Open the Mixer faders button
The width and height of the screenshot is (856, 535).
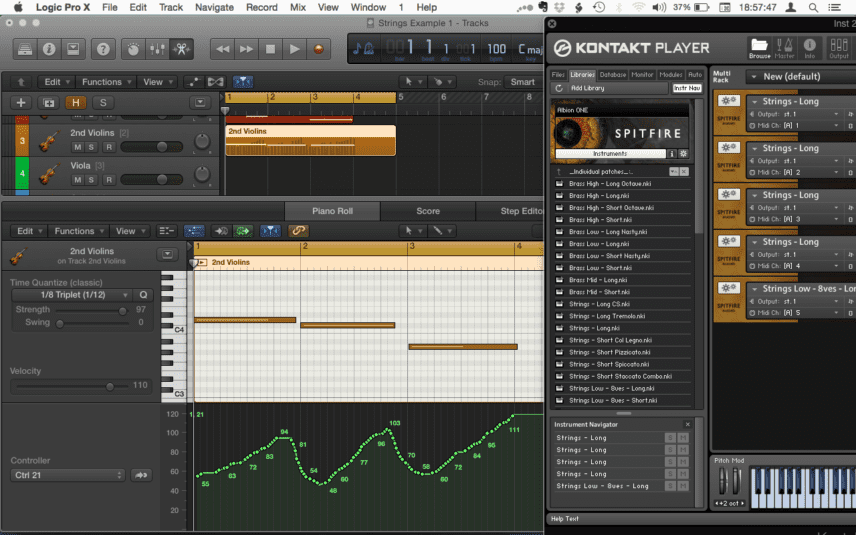(x=157, y=49)
